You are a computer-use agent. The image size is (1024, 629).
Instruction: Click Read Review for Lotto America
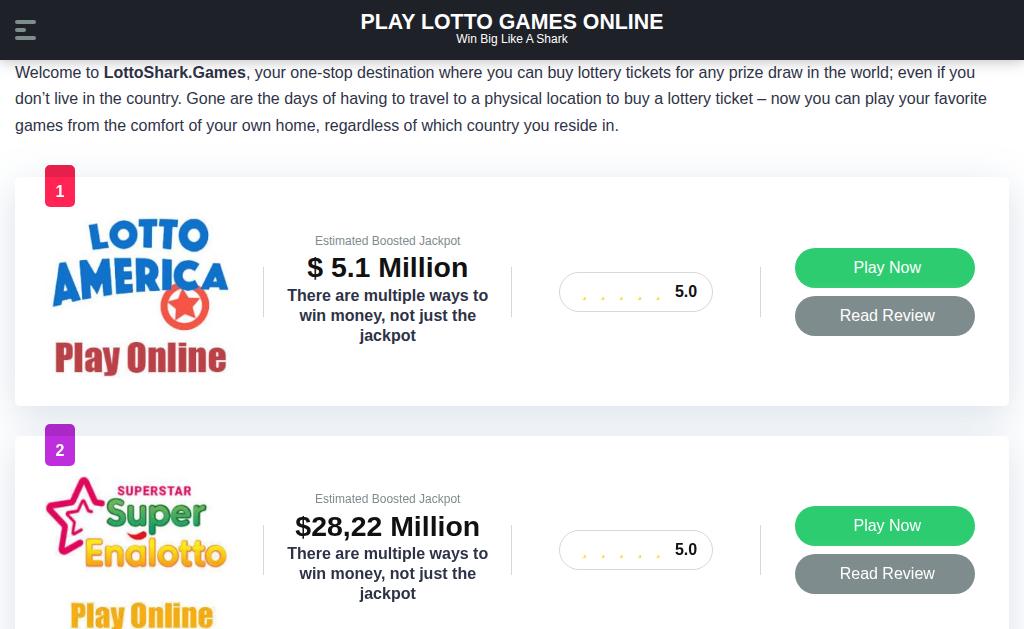tap(885, 316)
